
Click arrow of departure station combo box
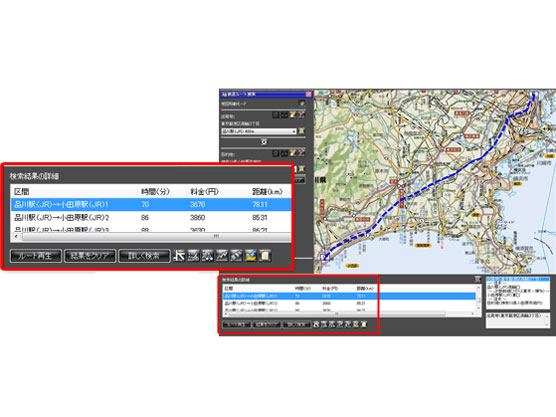click(294, 131)
